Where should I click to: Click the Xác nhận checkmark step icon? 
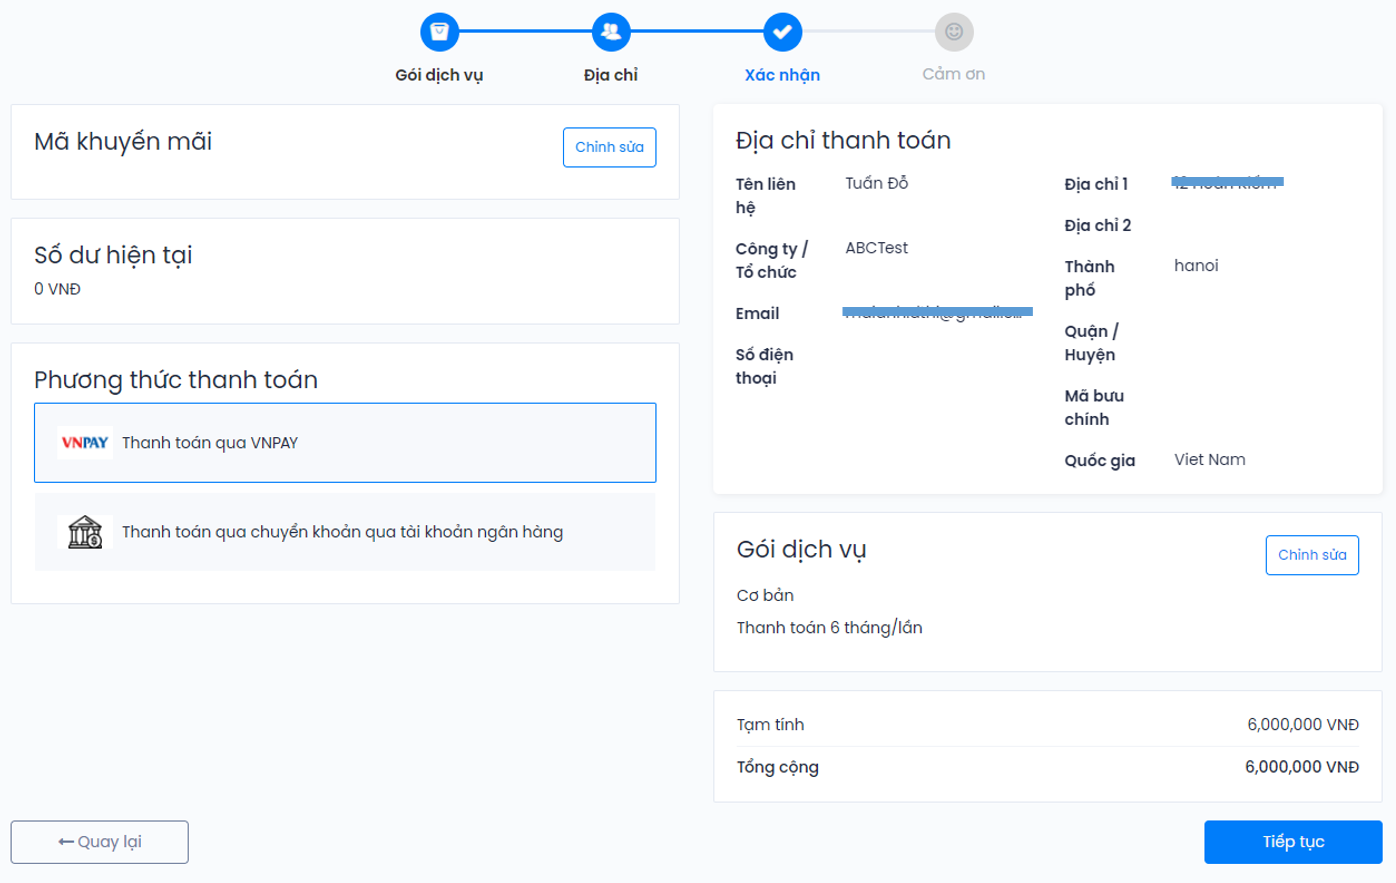[x=782, y=32]
